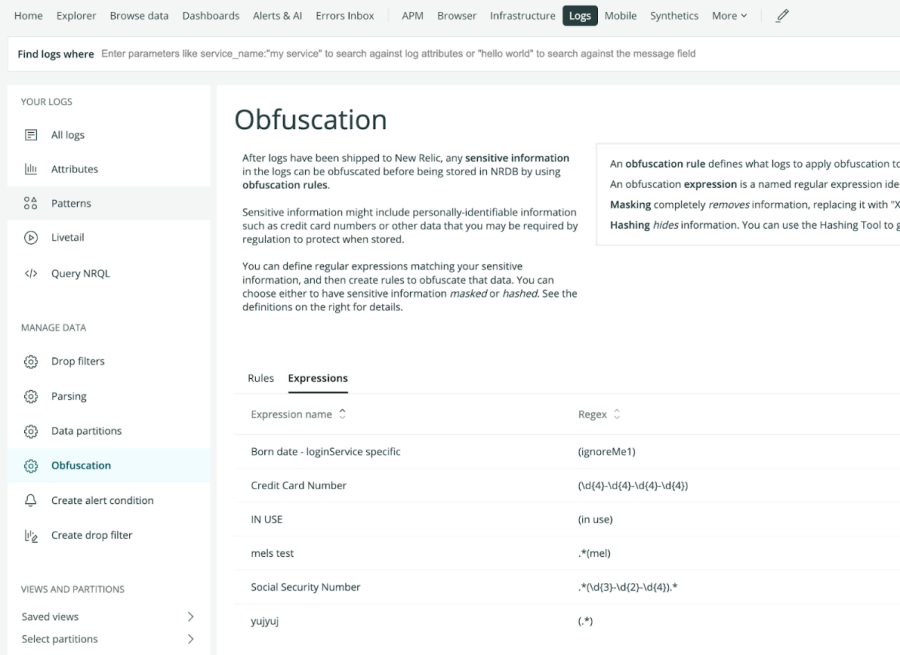Image resolution: width=900 pixels, height=655 pixels.
Task: Open Data partitions in sidebar
Action: coord(87,431)
